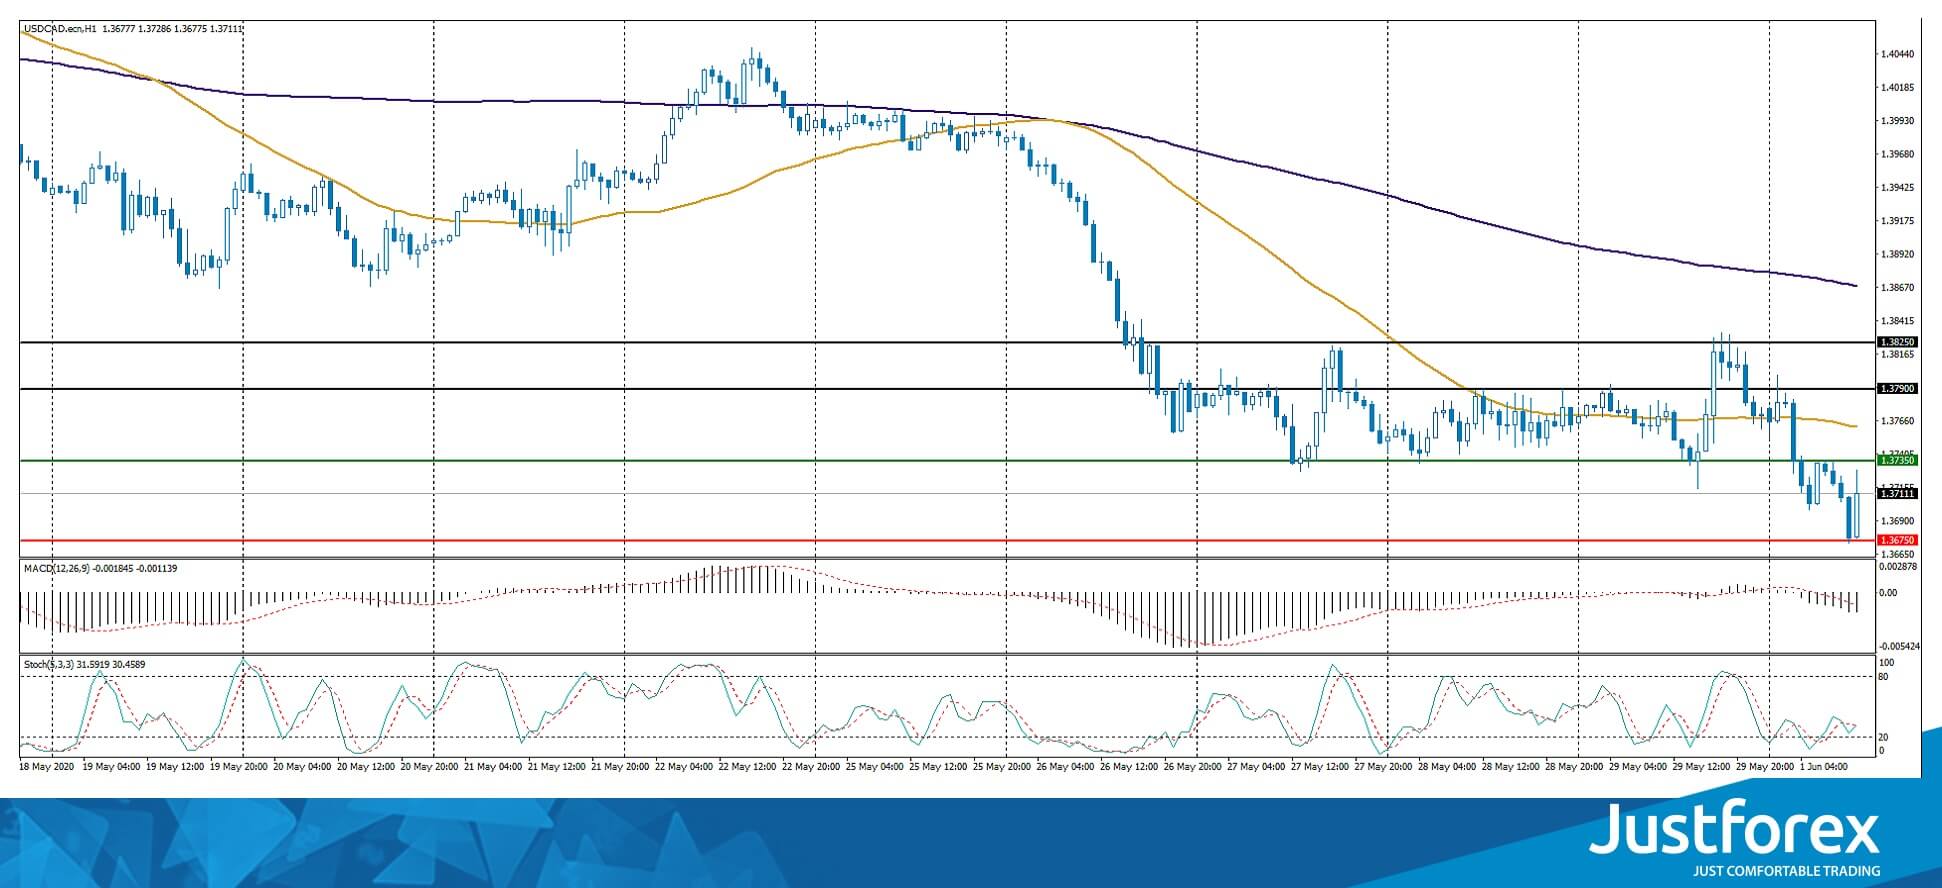Screen dimensions: 1942x888
Task: Click the 19 May 20:00 time label
Action: coord(238,767)
